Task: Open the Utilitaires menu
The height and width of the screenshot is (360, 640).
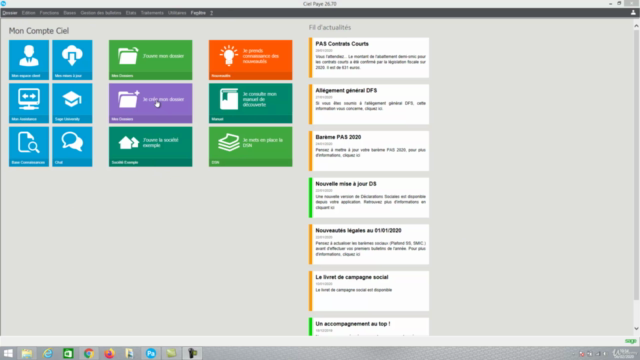Action: pyautogui.click(x=177, y=13)
